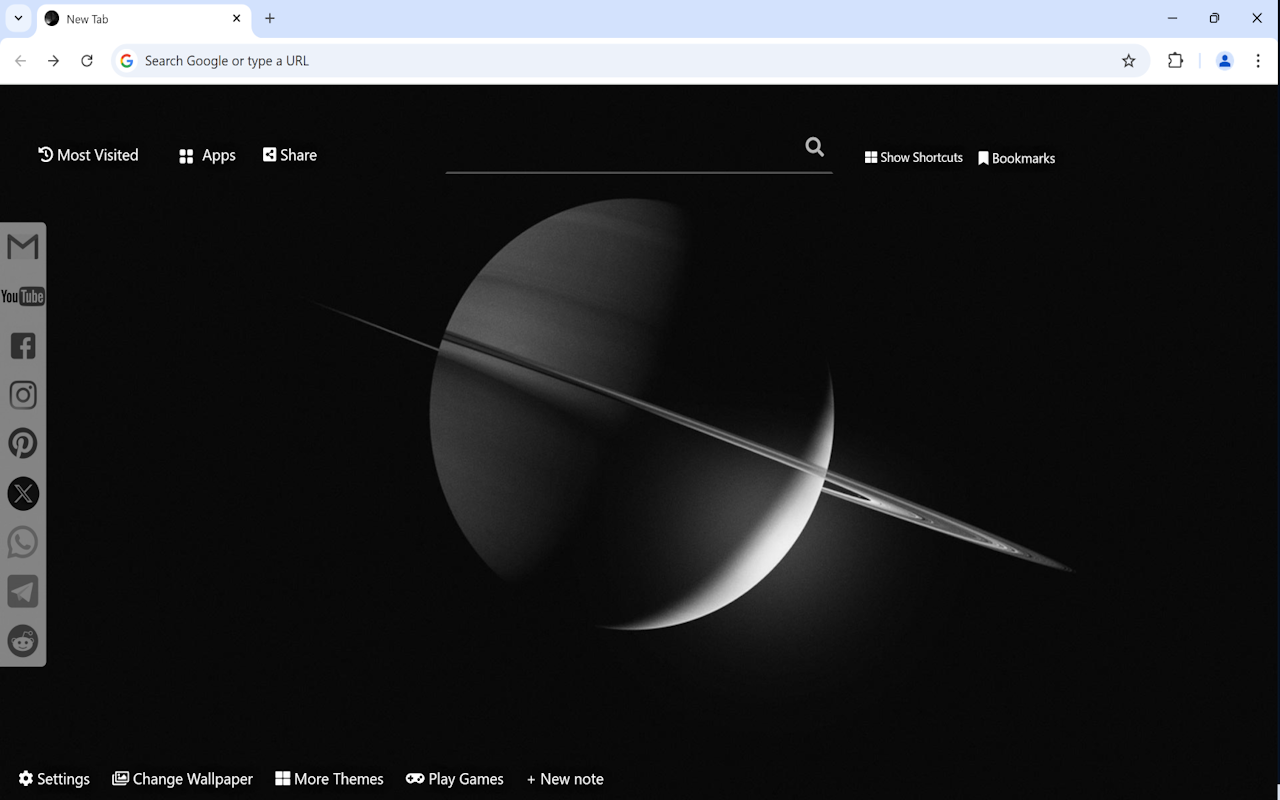Toggle Show Shortcuts on the new tab page

tap(912, 157)
